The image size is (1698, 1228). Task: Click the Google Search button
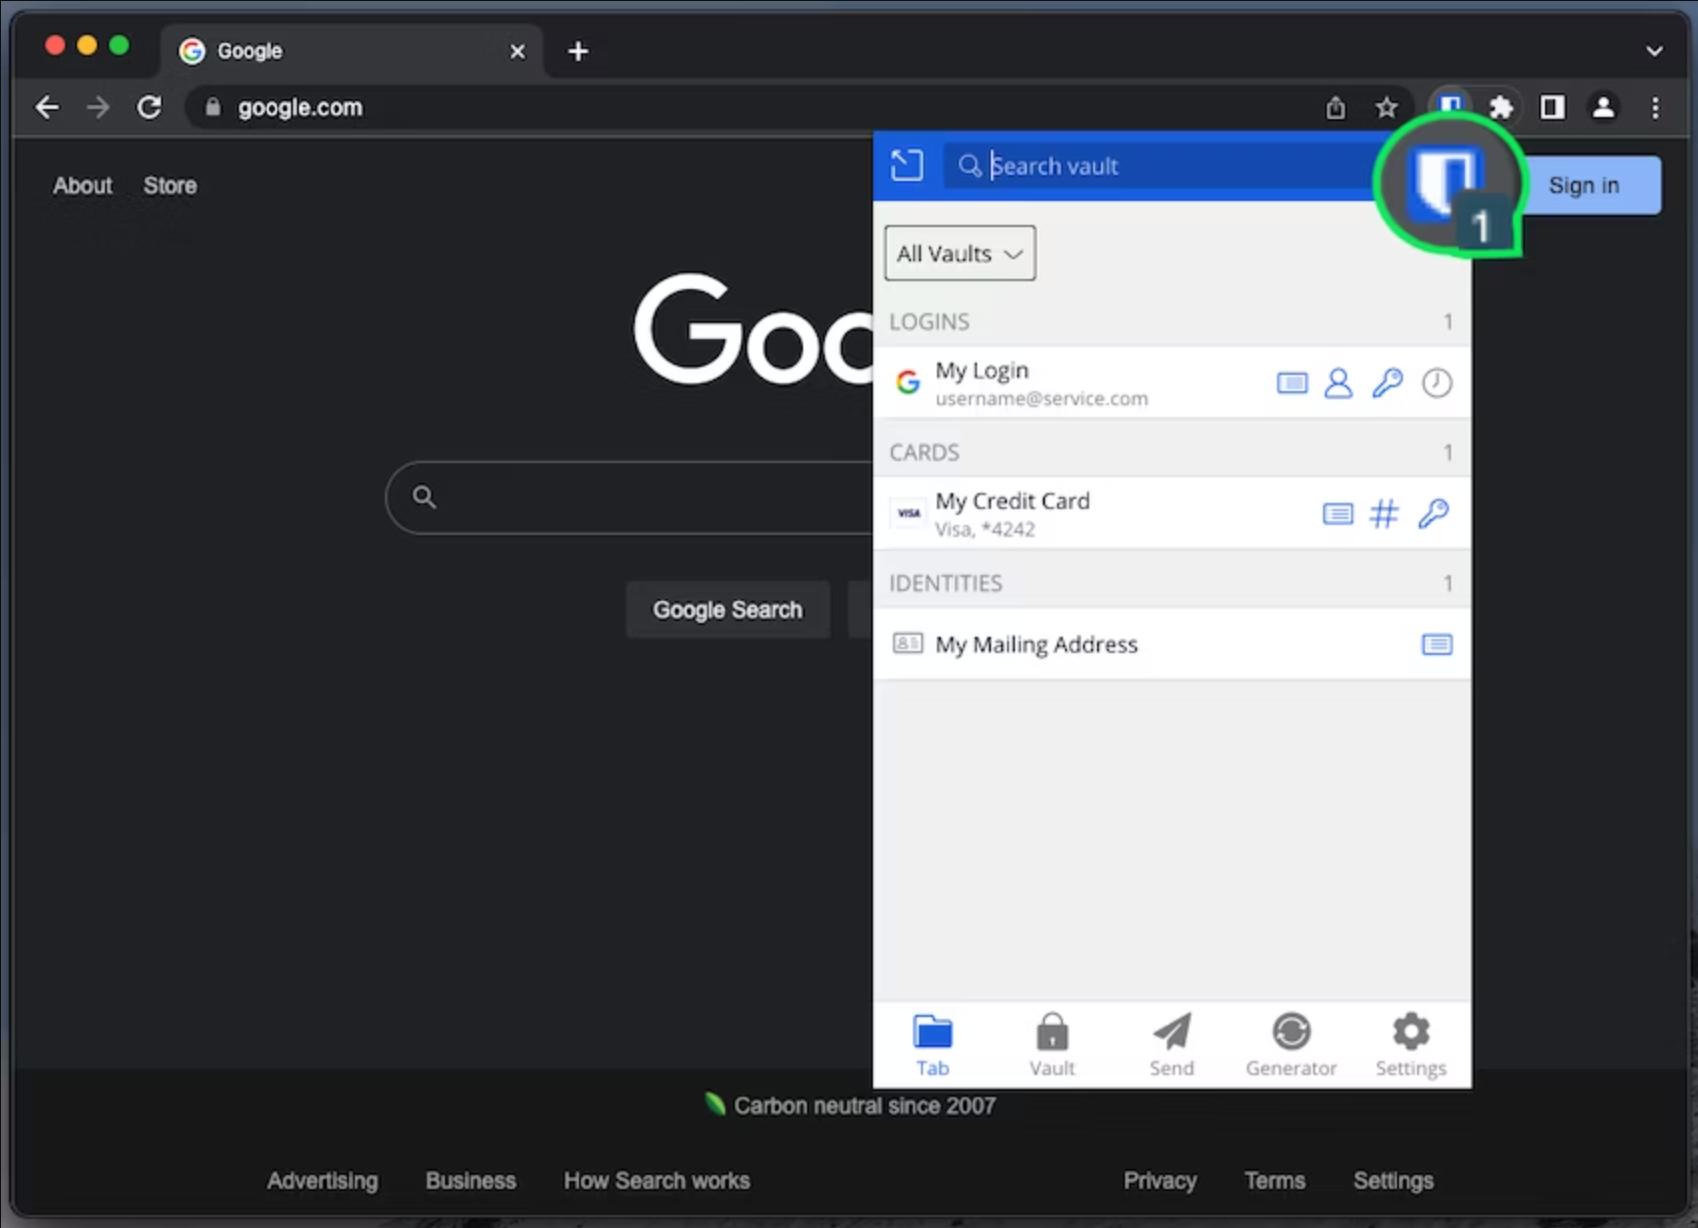728,609
